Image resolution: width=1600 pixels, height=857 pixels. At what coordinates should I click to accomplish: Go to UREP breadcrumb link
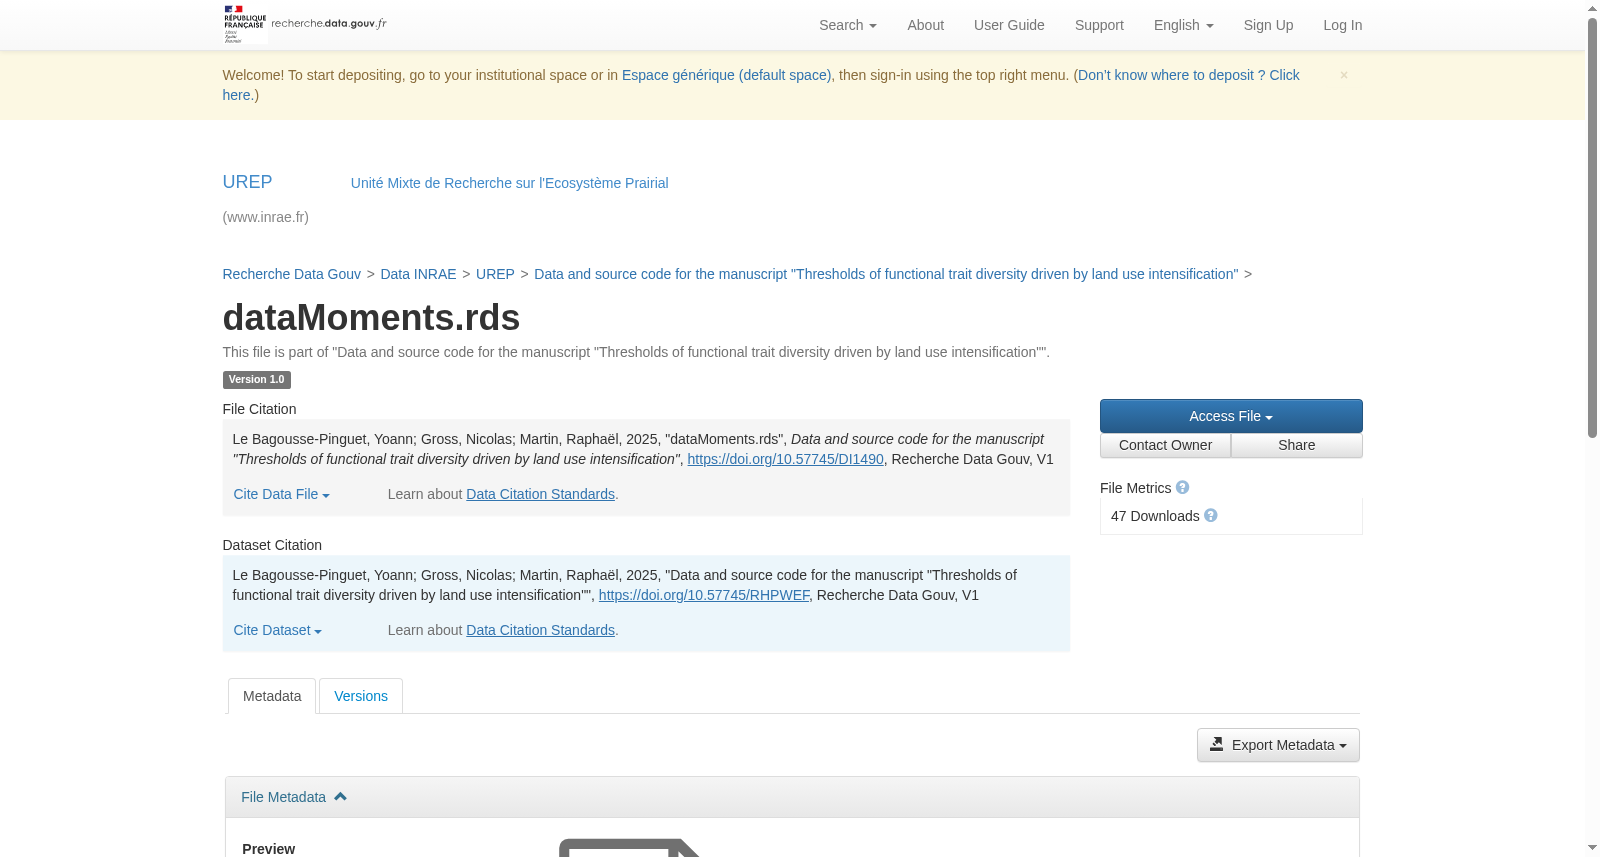[x=495, y=274]
